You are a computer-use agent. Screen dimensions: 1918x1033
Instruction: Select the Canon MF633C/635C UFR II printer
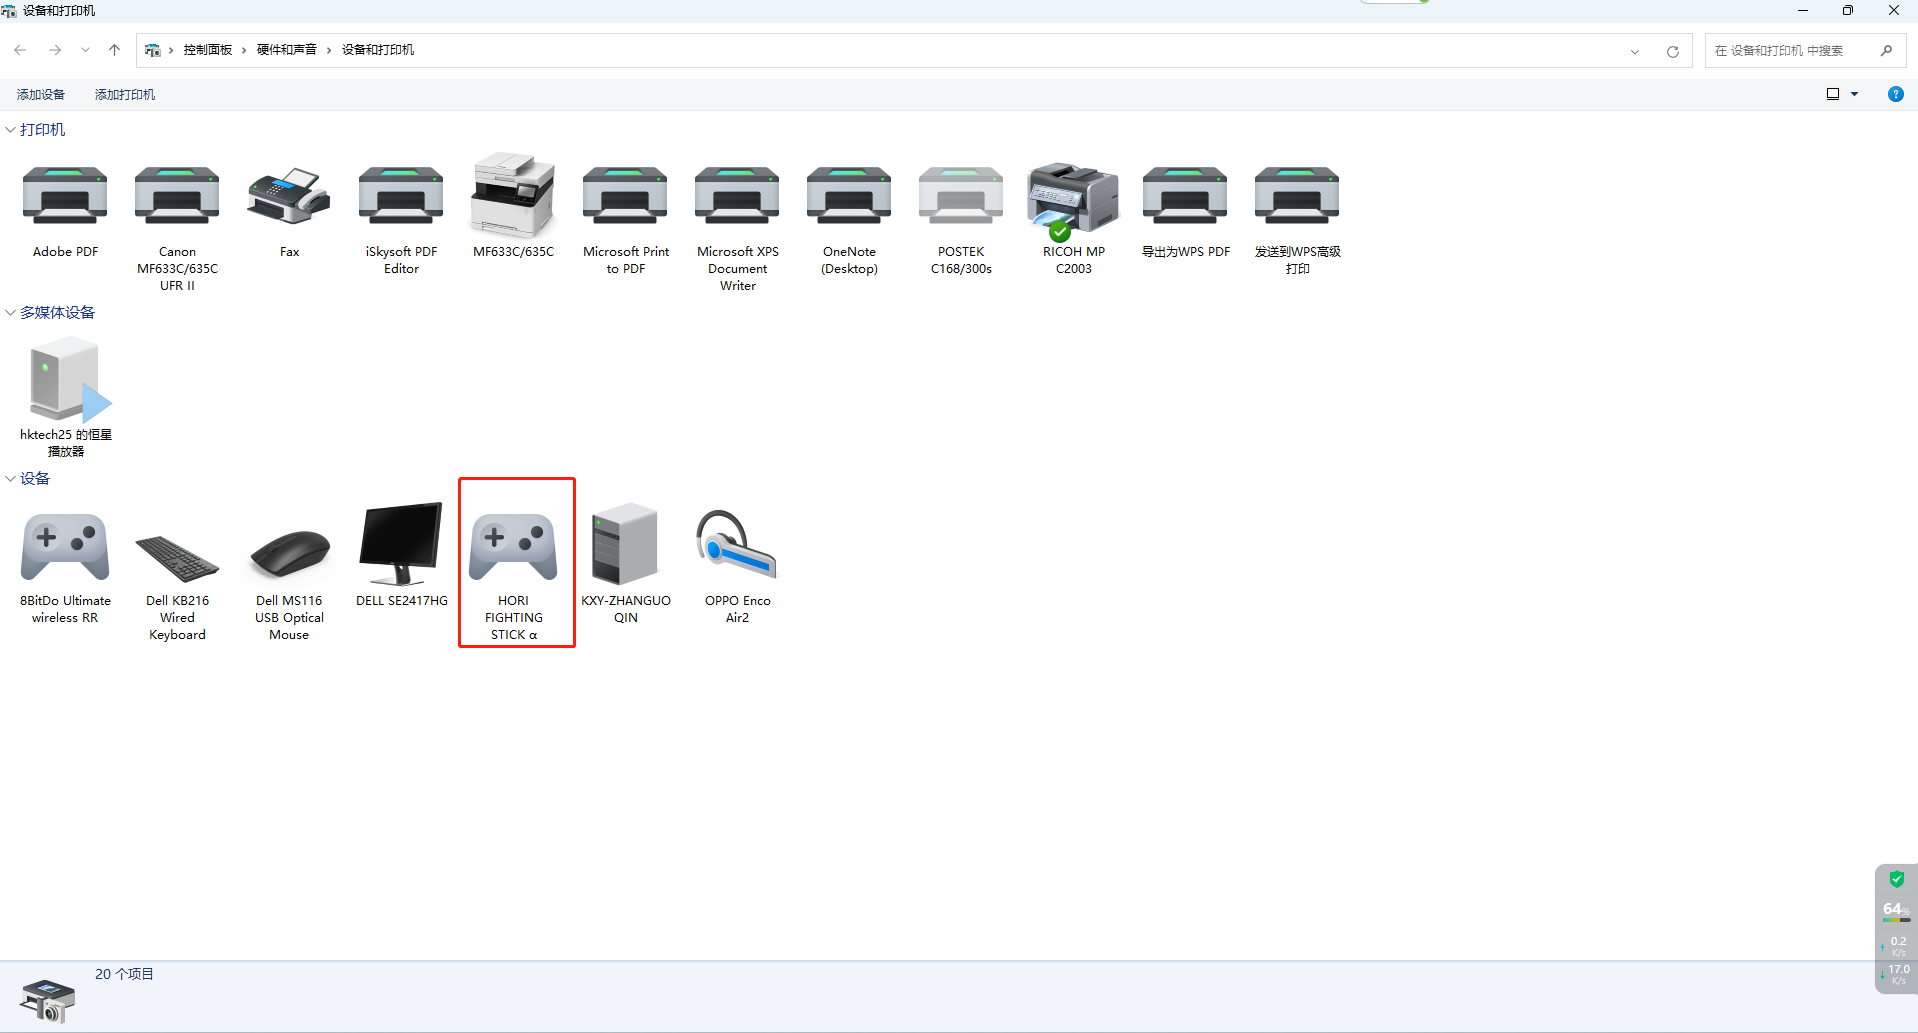(177, 197)
